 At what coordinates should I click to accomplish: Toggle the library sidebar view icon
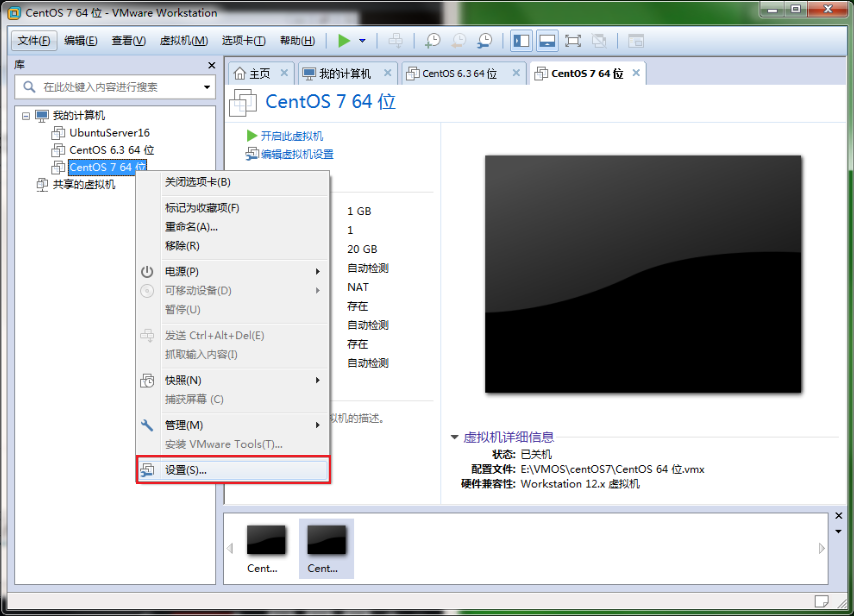click(x=521, y=41)
